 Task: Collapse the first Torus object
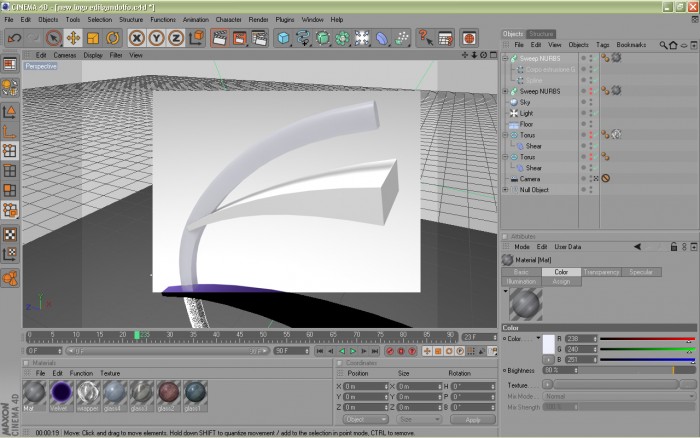[x=505, y=135]
